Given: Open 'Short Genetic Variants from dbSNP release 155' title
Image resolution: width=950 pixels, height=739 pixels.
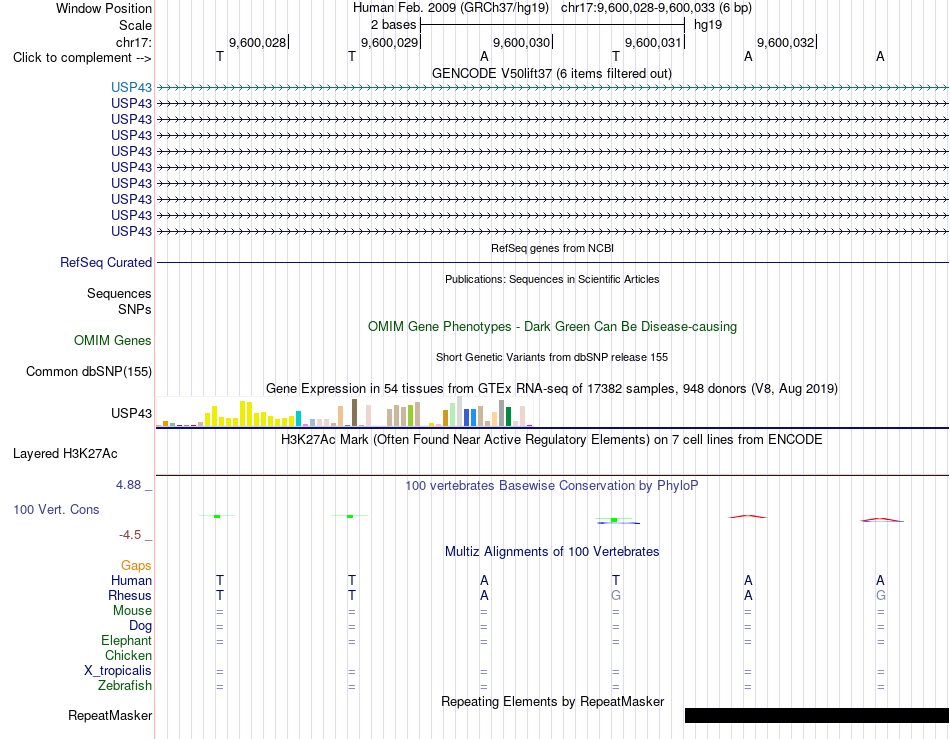Looking at the screenshot, I should coord(552,357).
